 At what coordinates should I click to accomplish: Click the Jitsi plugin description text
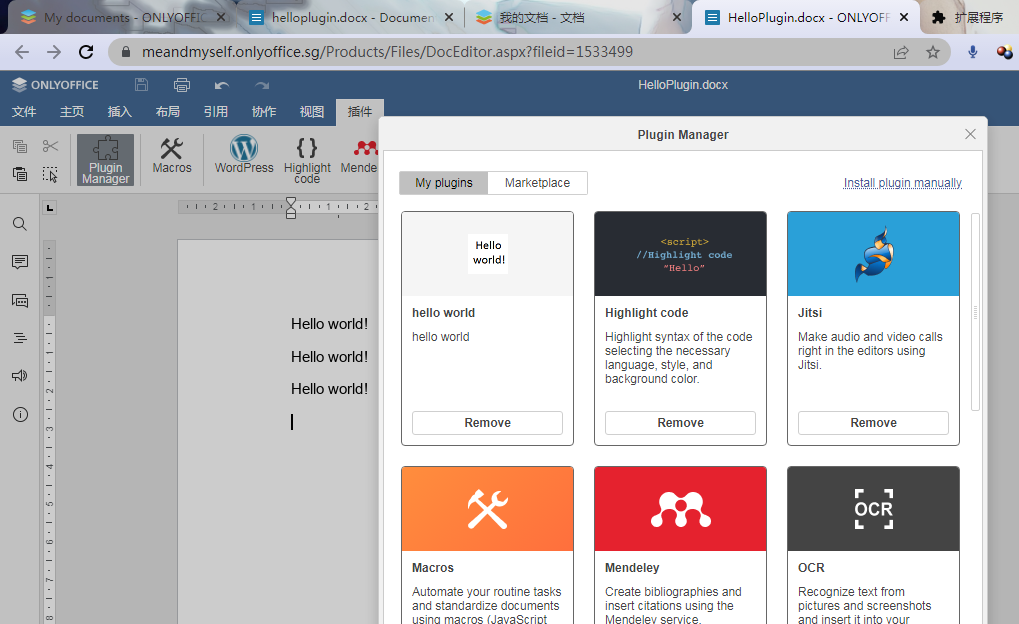click(x=870, y=351)
